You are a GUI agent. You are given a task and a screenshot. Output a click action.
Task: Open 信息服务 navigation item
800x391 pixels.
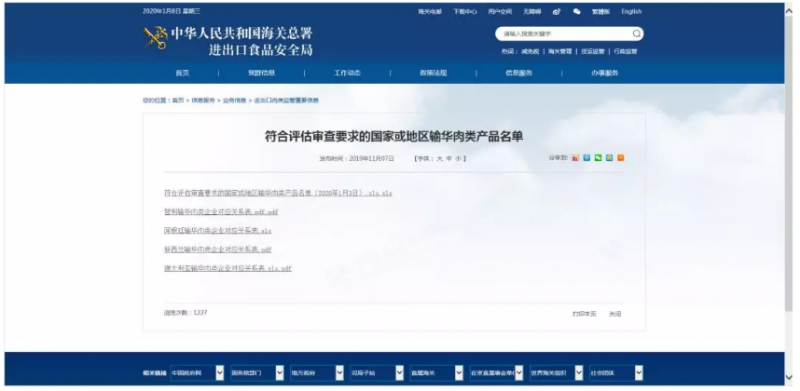519,73
